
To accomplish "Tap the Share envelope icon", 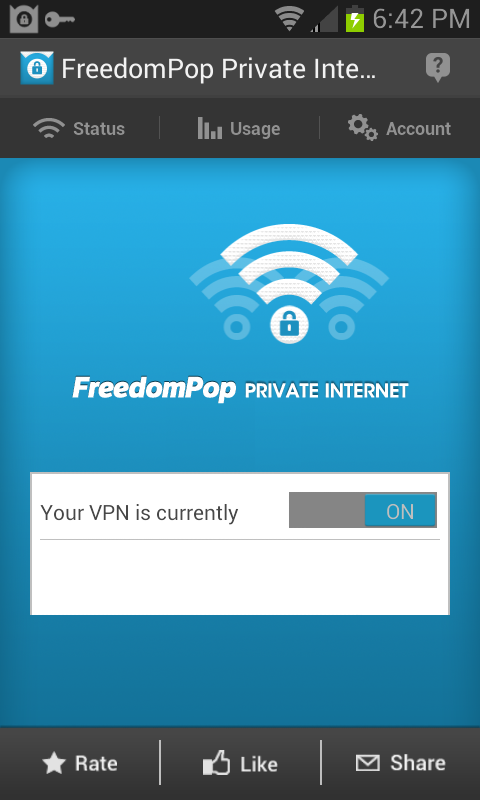I will coord(368,763).
